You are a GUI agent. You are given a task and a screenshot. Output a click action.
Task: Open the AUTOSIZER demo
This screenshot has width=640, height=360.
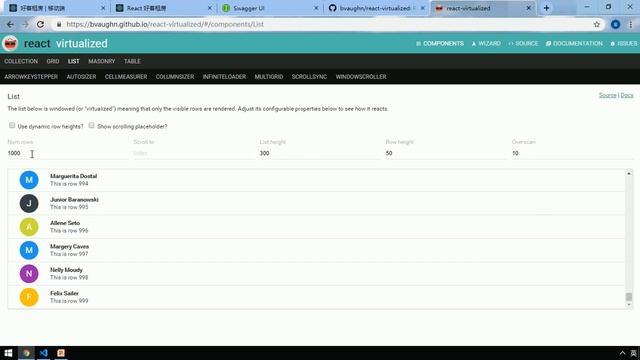[81, 77]
